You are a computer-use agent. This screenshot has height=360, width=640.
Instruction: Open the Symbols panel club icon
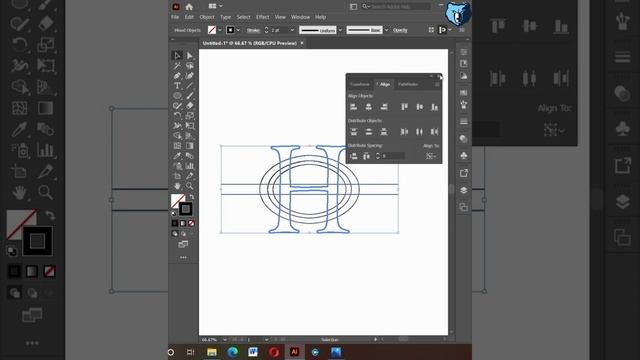[x=464, y=156]
